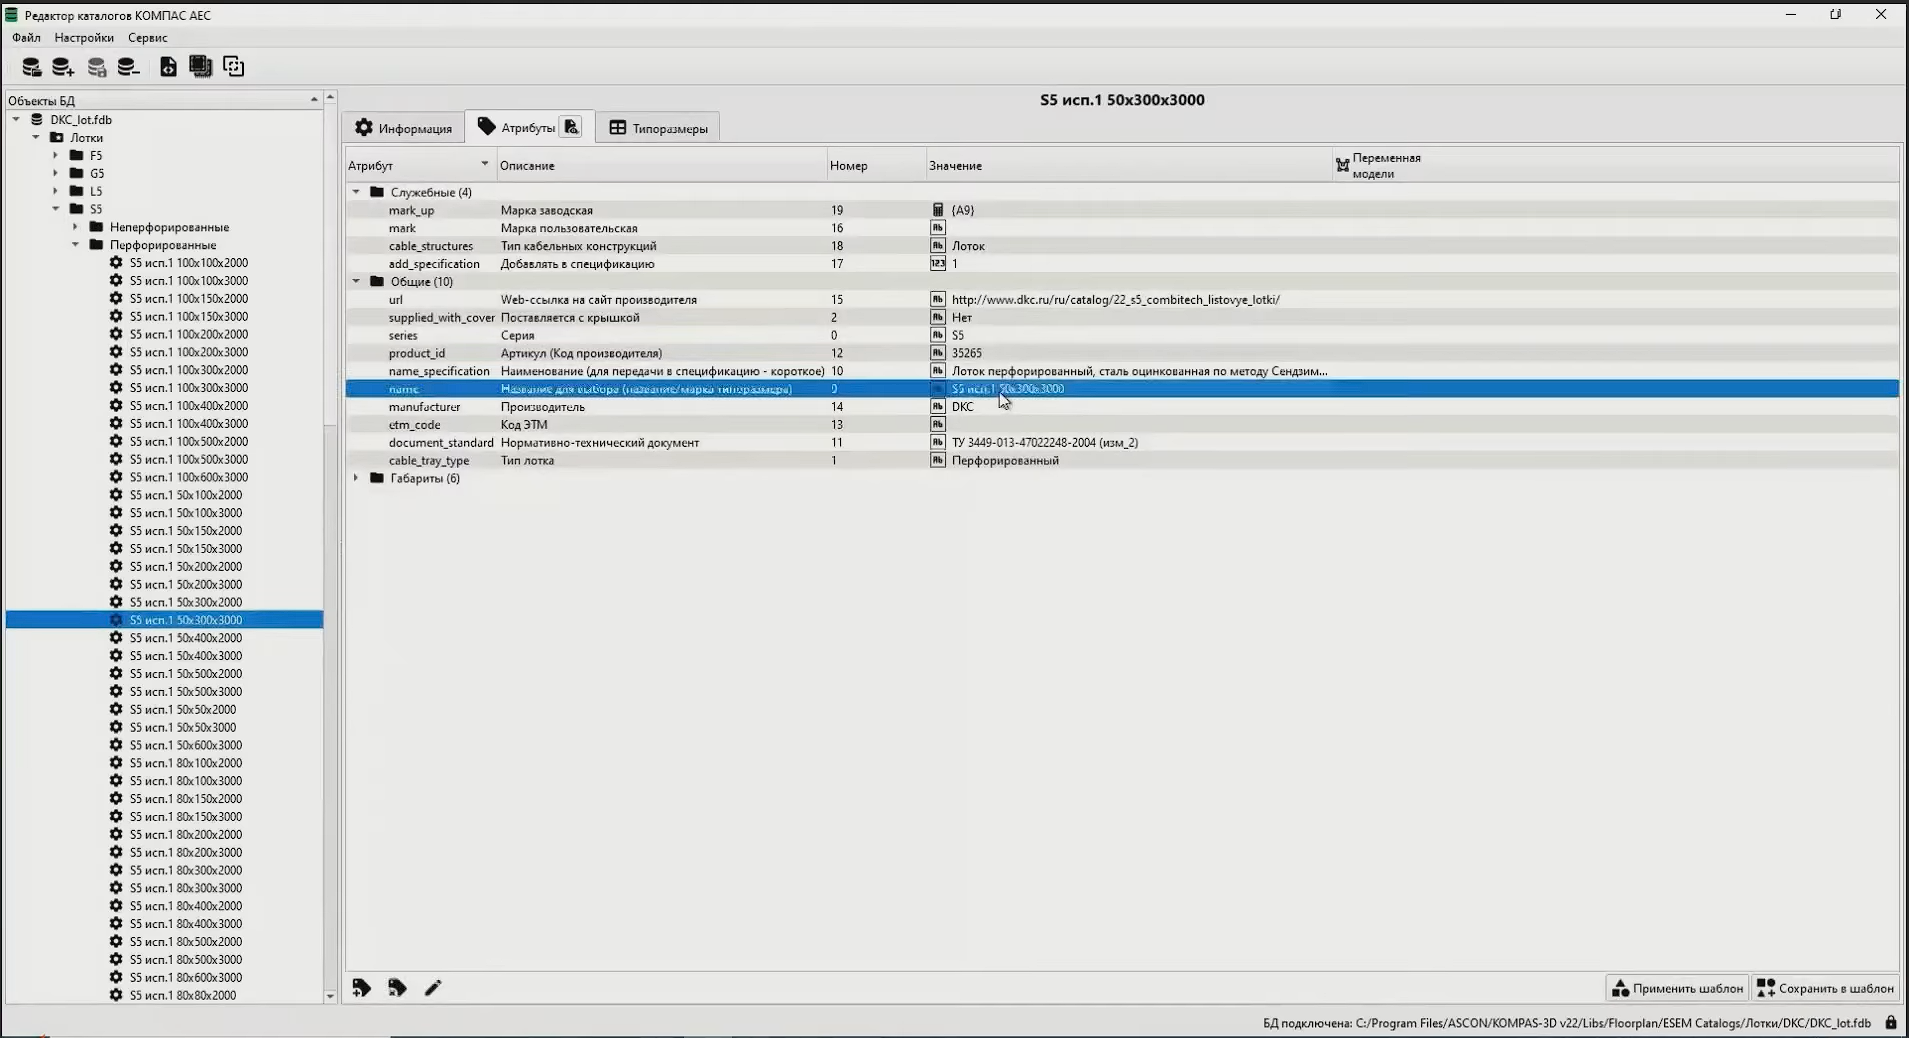The image size is (1909, 1038).
Task: Click the code file icon in toolbar
Action: (168, 67)
